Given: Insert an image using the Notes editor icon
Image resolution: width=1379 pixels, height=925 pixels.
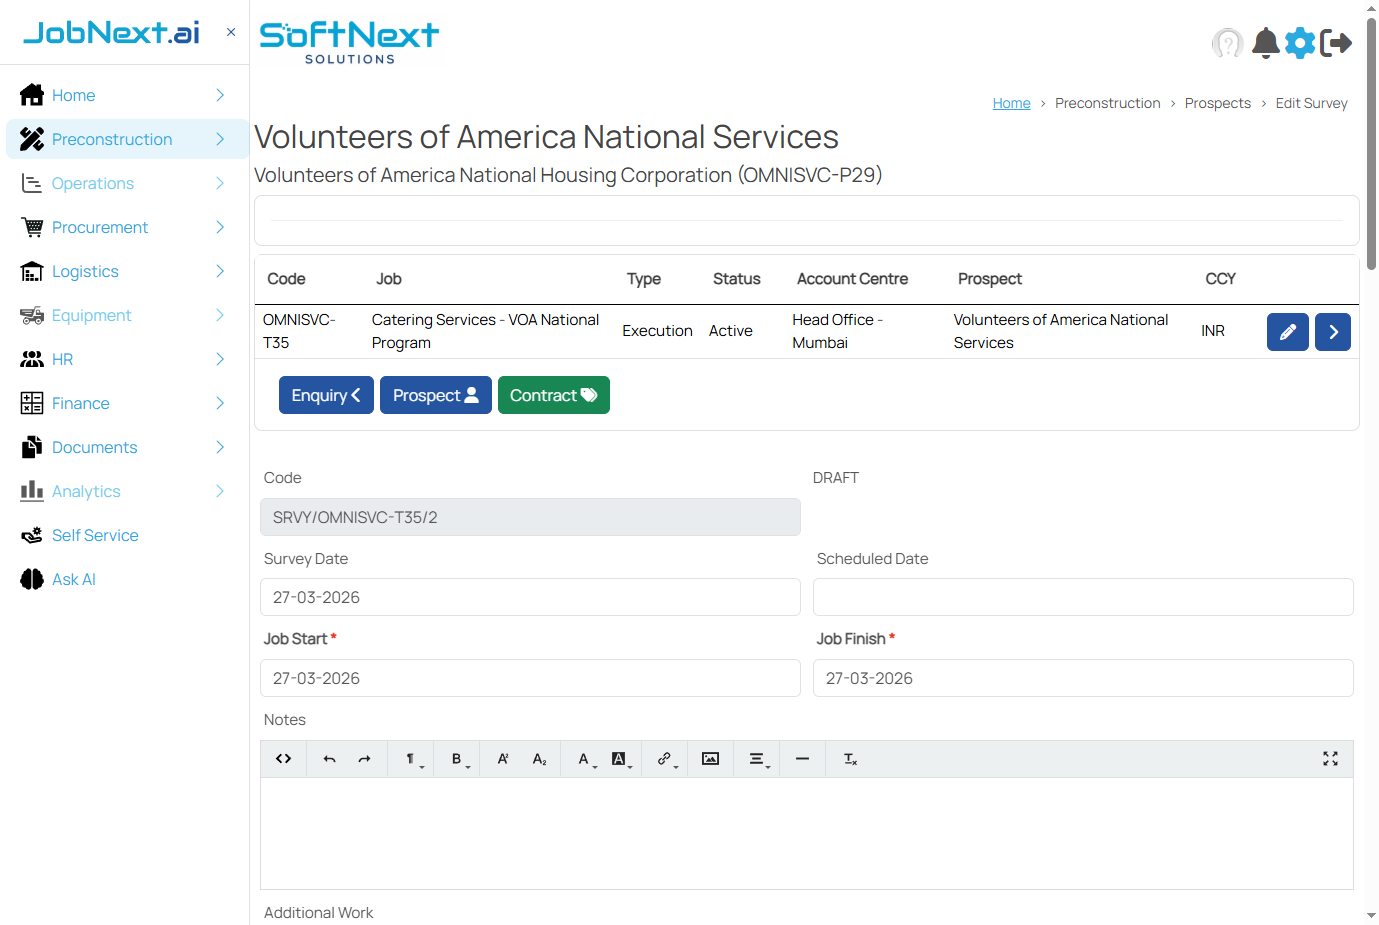Looking at the screenshot, I should [x=710, y=758].
